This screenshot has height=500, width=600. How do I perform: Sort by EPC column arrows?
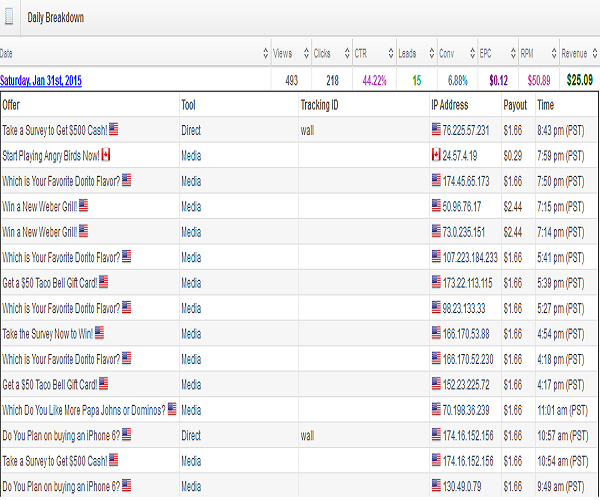click(513, 53)
